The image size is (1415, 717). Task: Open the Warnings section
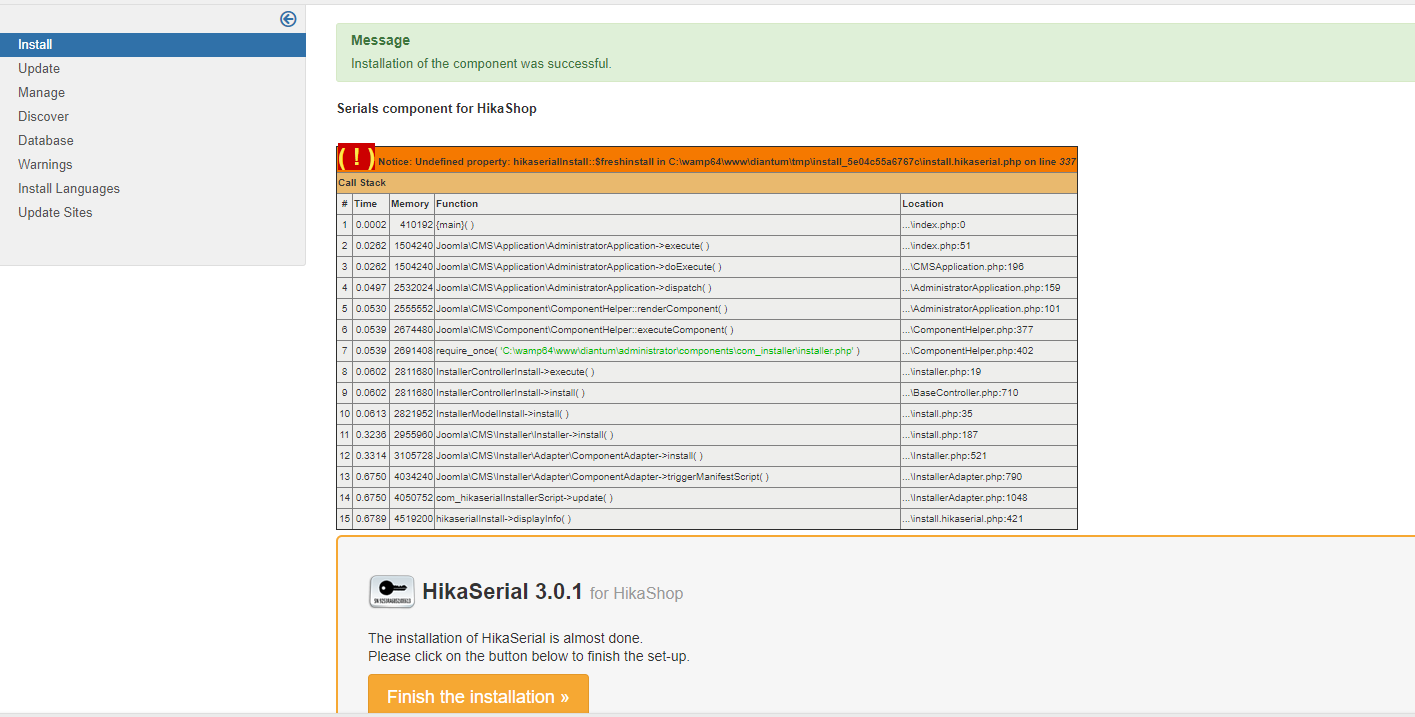pyautogui.click(x=45, y=164)
